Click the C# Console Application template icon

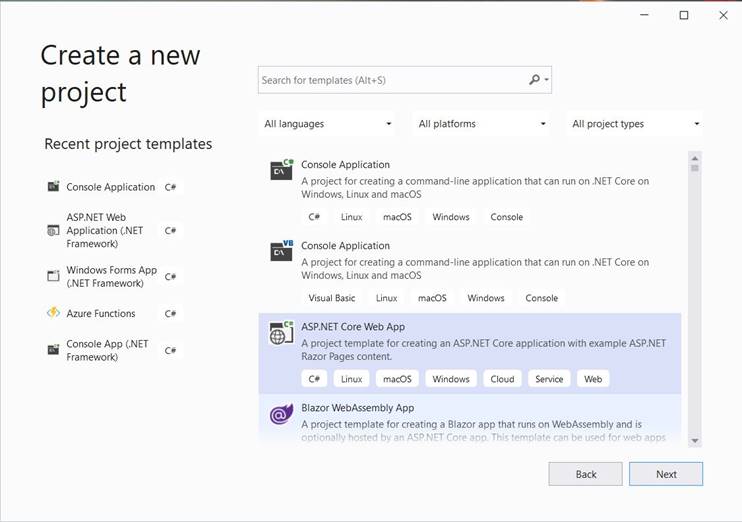tap(282, 169)
